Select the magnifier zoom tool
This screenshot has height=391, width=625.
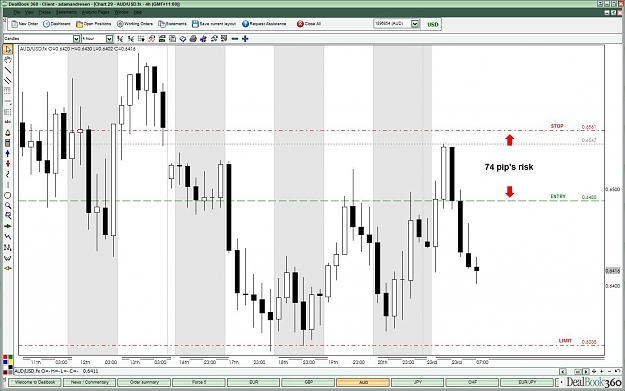click(x=8, y=206)
